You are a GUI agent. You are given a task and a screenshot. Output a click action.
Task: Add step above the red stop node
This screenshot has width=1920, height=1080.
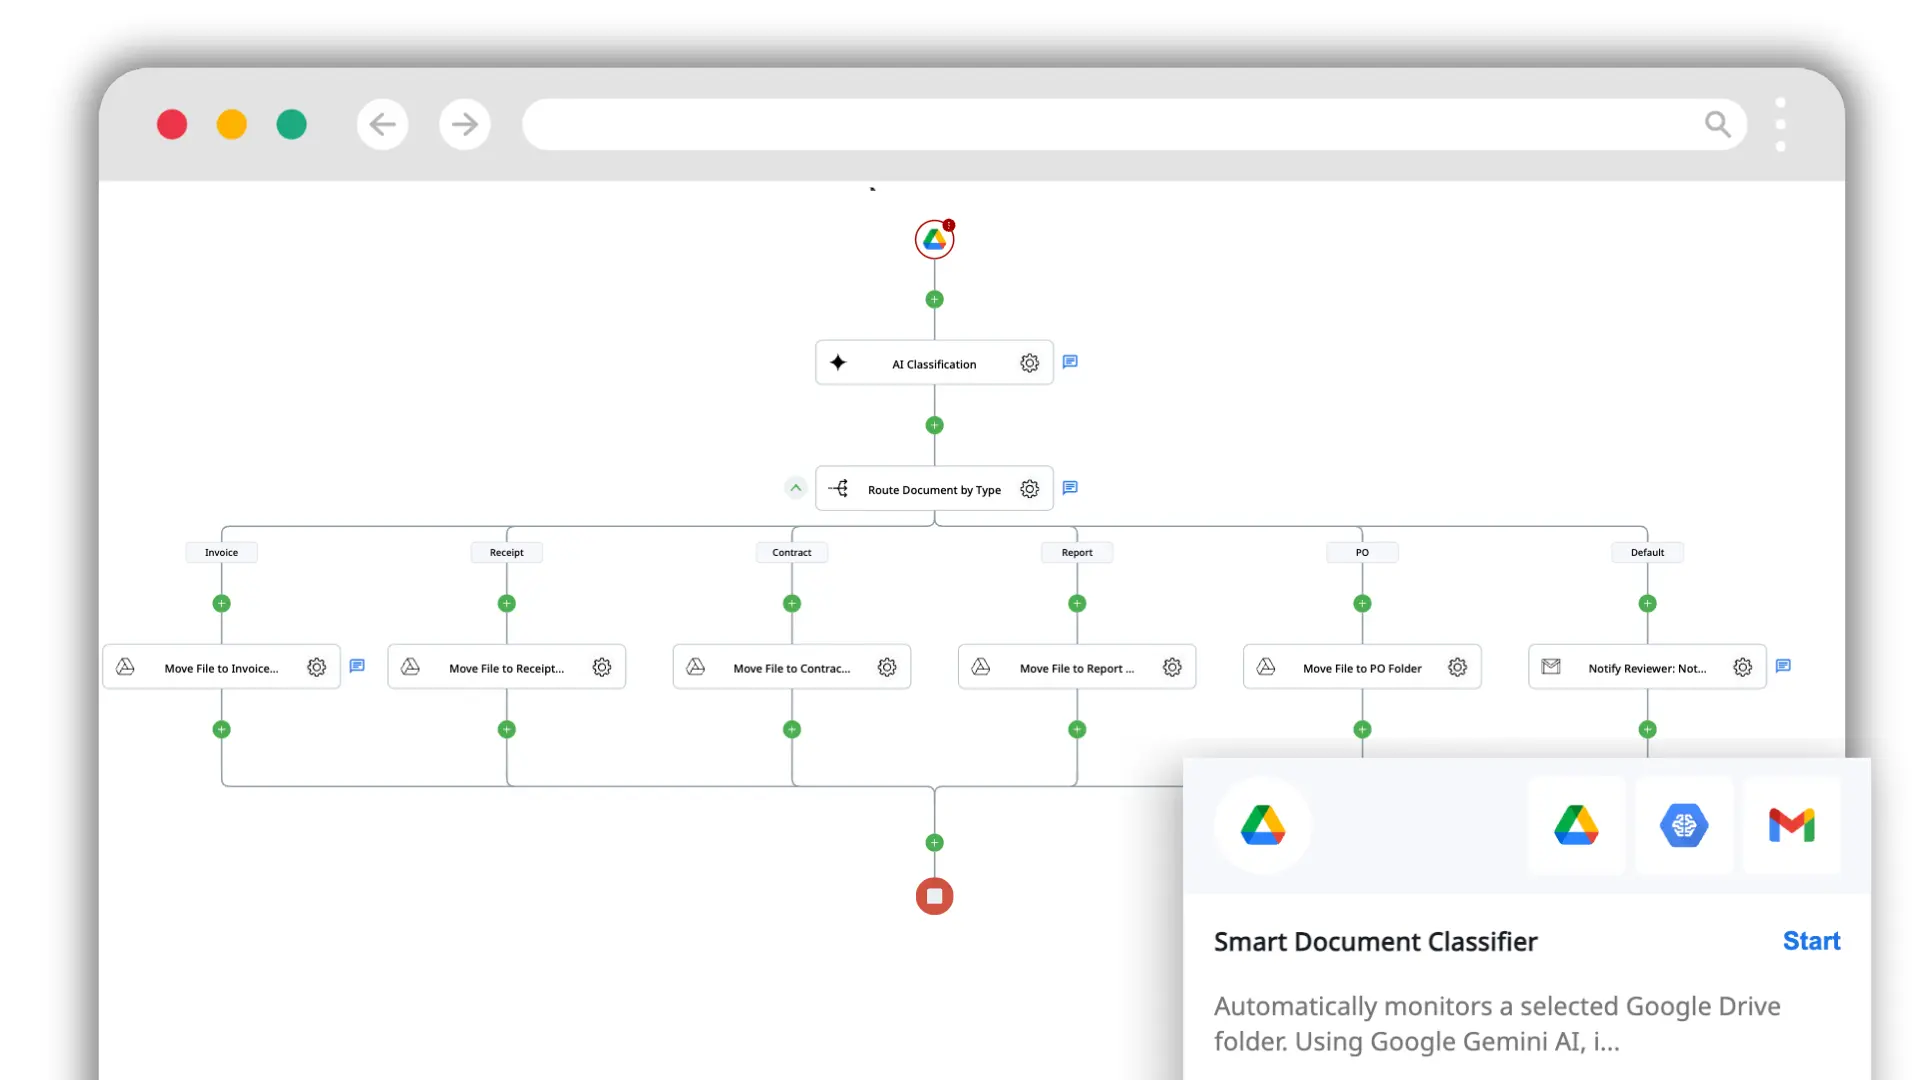934,843
